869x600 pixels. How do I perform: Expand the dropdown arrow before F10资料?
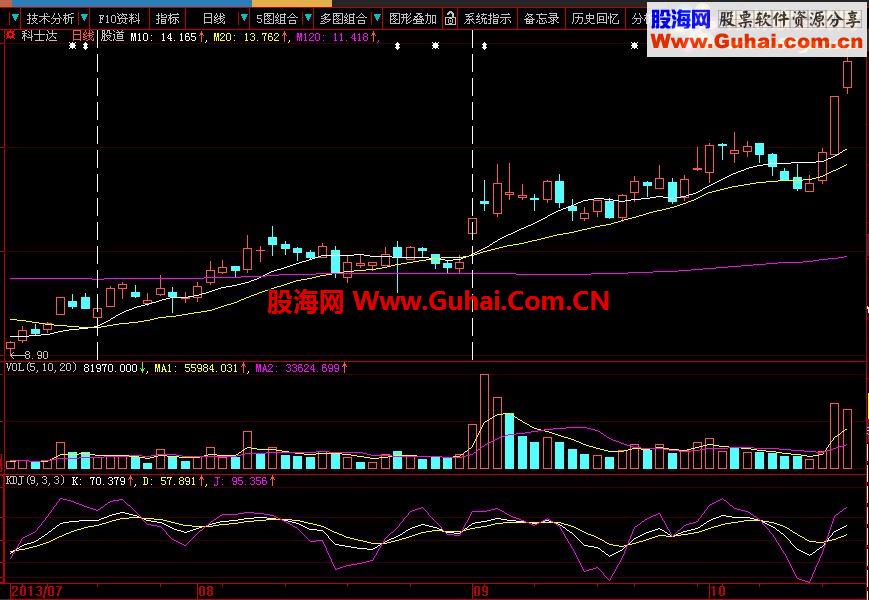(x=85, y=18)
